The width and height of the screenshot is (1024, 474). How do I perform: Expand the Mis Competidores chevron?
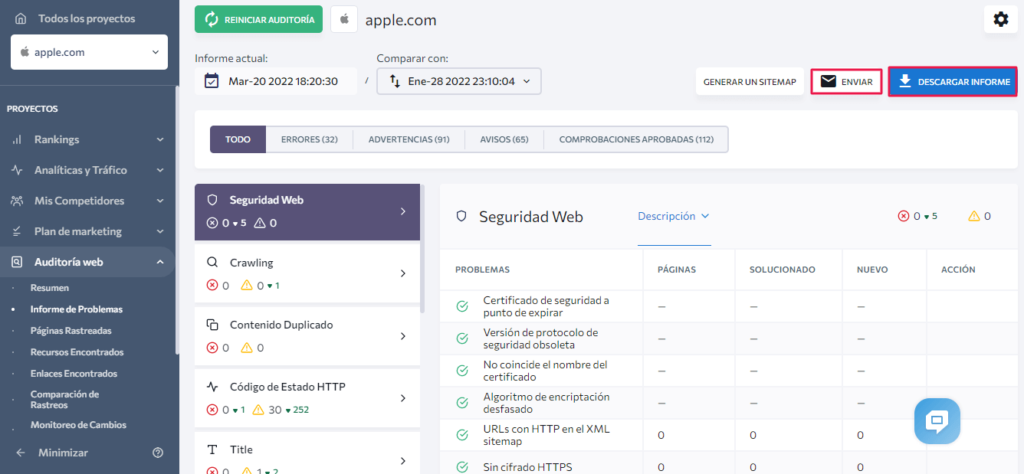pyautogui.click(x=160, y=201)
